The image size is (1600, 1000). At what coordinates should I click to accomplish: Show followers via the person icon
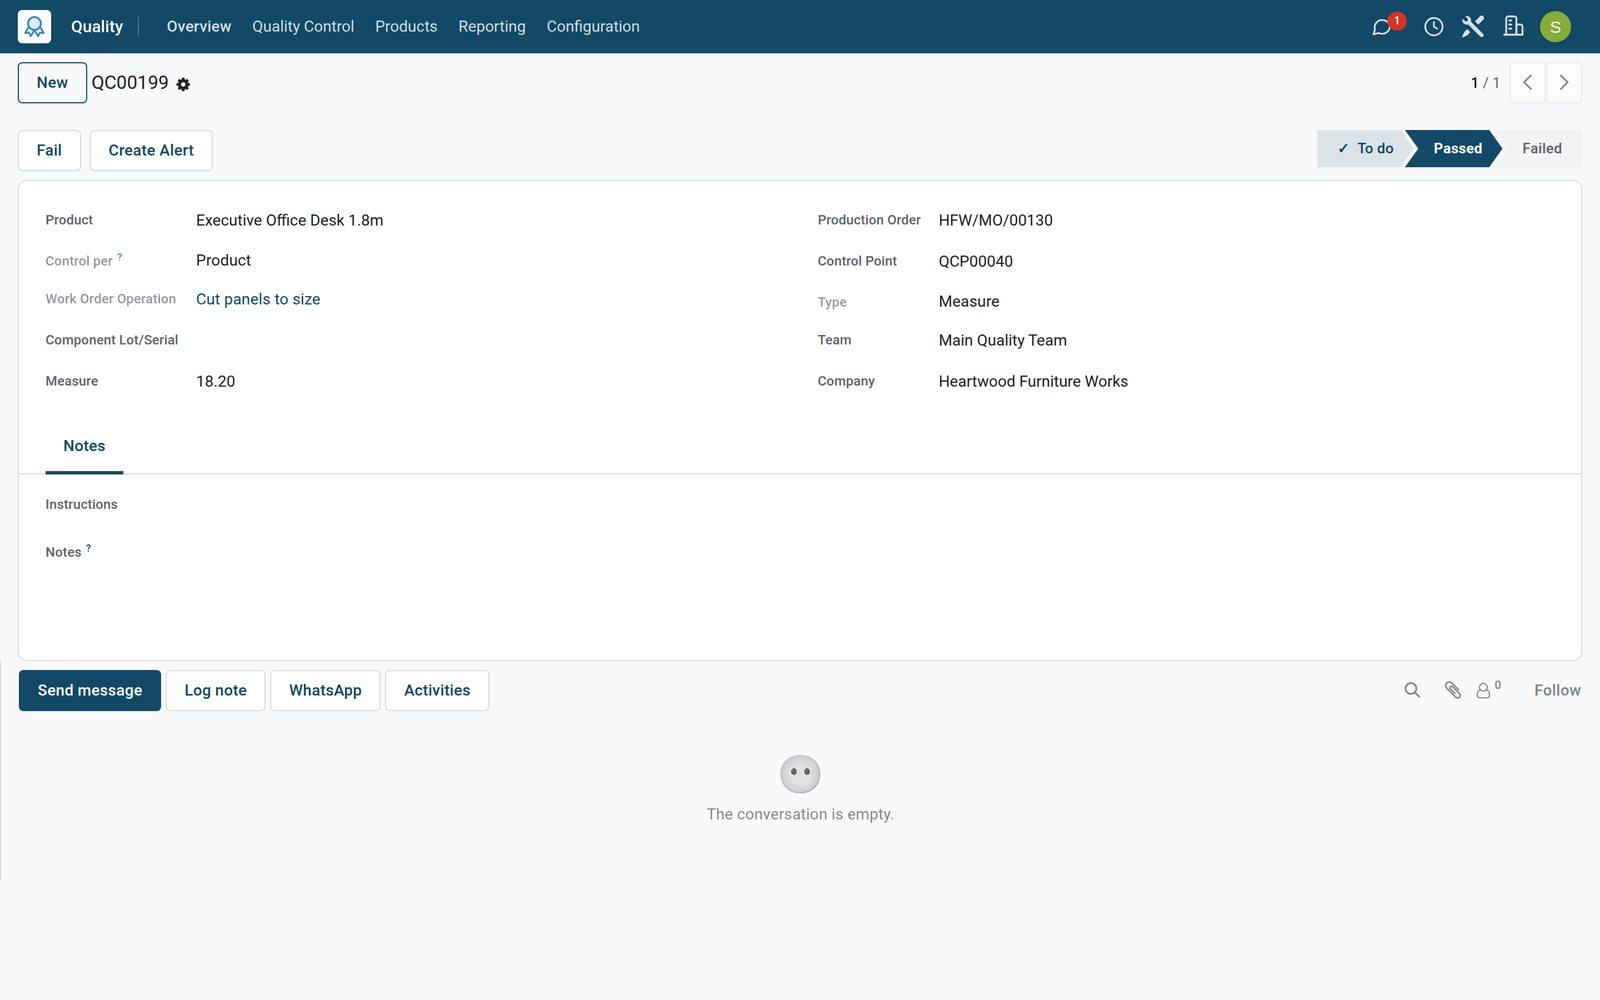[1488, 690]
